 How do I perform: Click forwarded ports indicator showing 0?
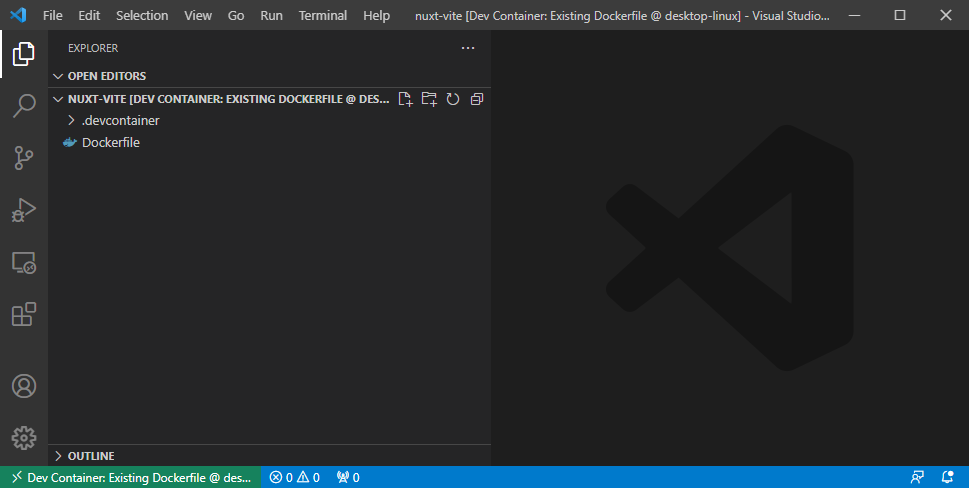348,477
